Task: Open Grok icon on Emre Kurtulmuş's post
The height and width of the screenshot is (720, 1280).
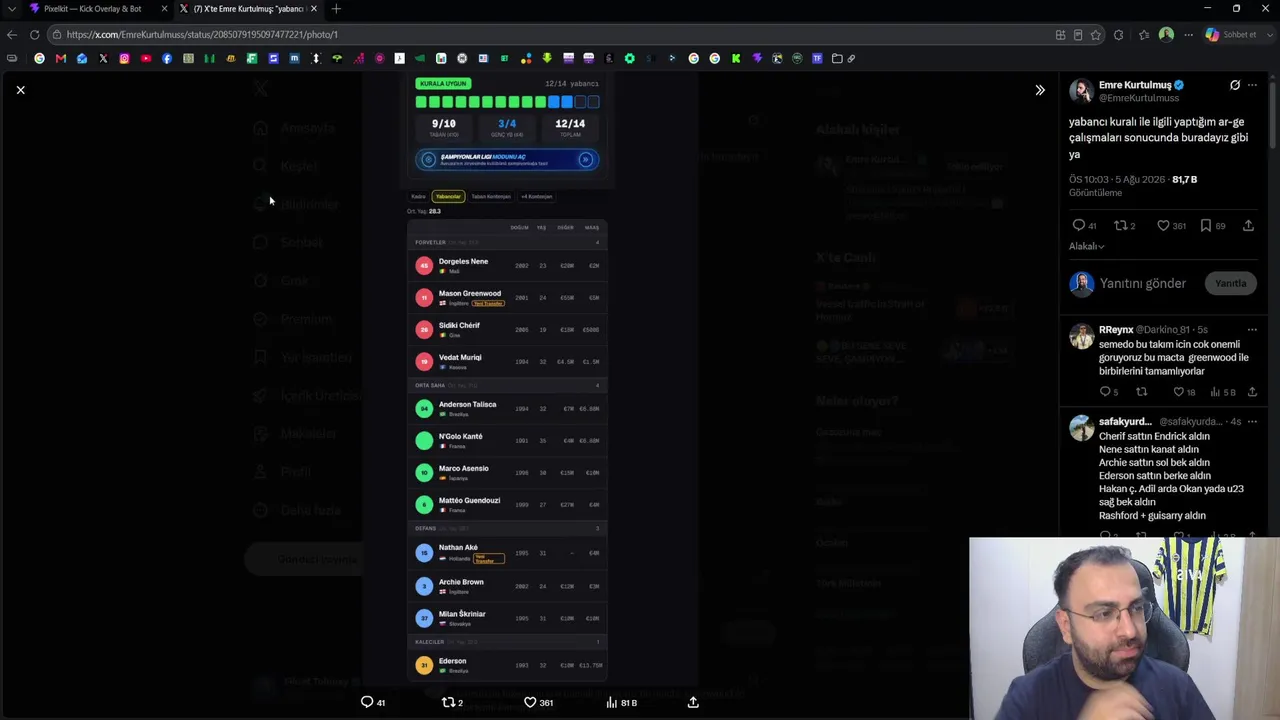Action: pyautogui.click(x=1235, y=85)
